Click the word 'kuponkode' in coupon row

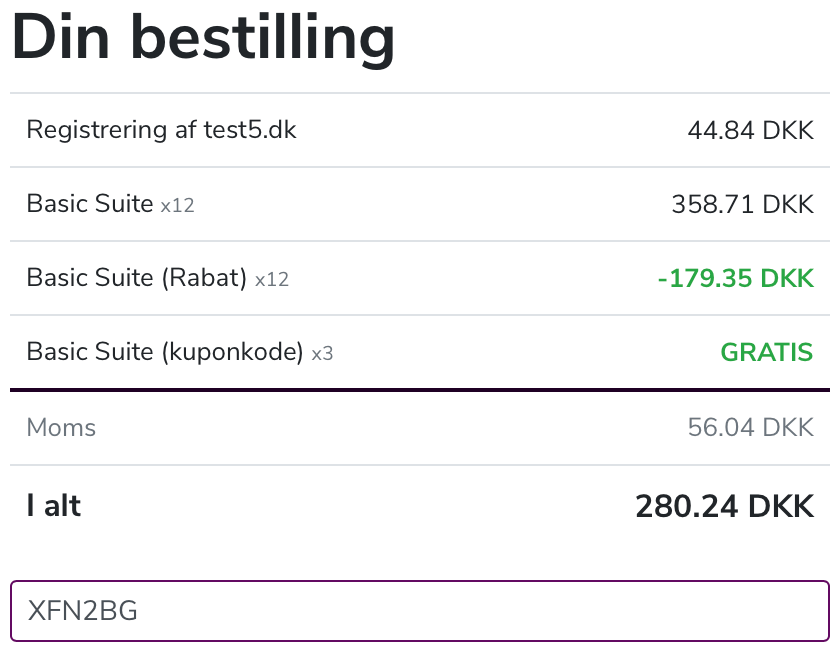pos(232,351)
